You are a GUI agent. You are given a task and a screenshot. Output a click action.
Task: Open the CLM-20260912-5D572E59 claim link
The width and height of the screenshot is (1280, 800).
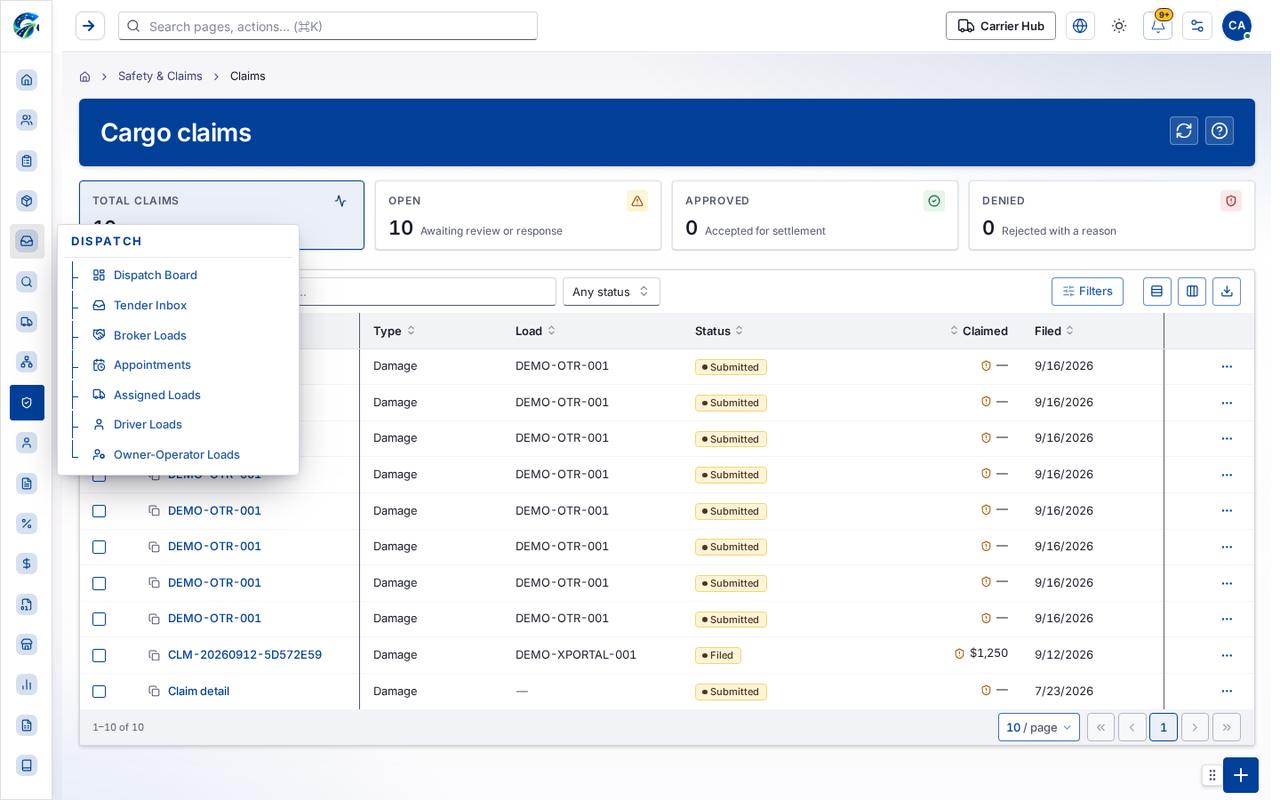click(245, 655)
